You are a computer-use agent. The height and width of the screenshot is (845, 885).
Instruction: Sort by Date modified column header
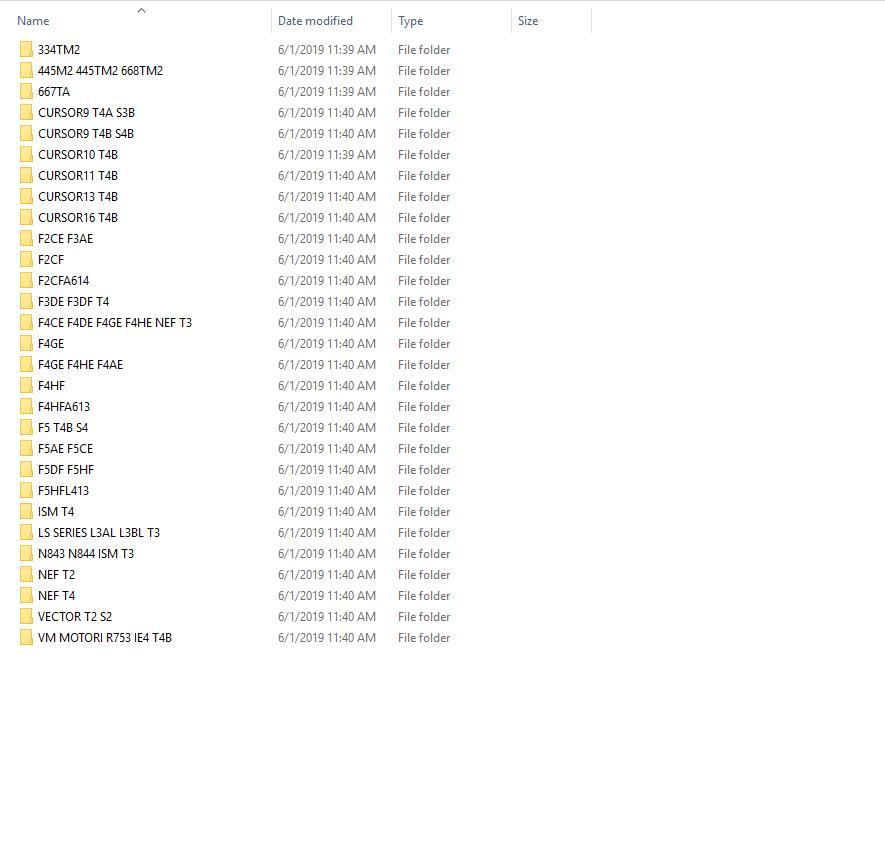click(315, 21)
